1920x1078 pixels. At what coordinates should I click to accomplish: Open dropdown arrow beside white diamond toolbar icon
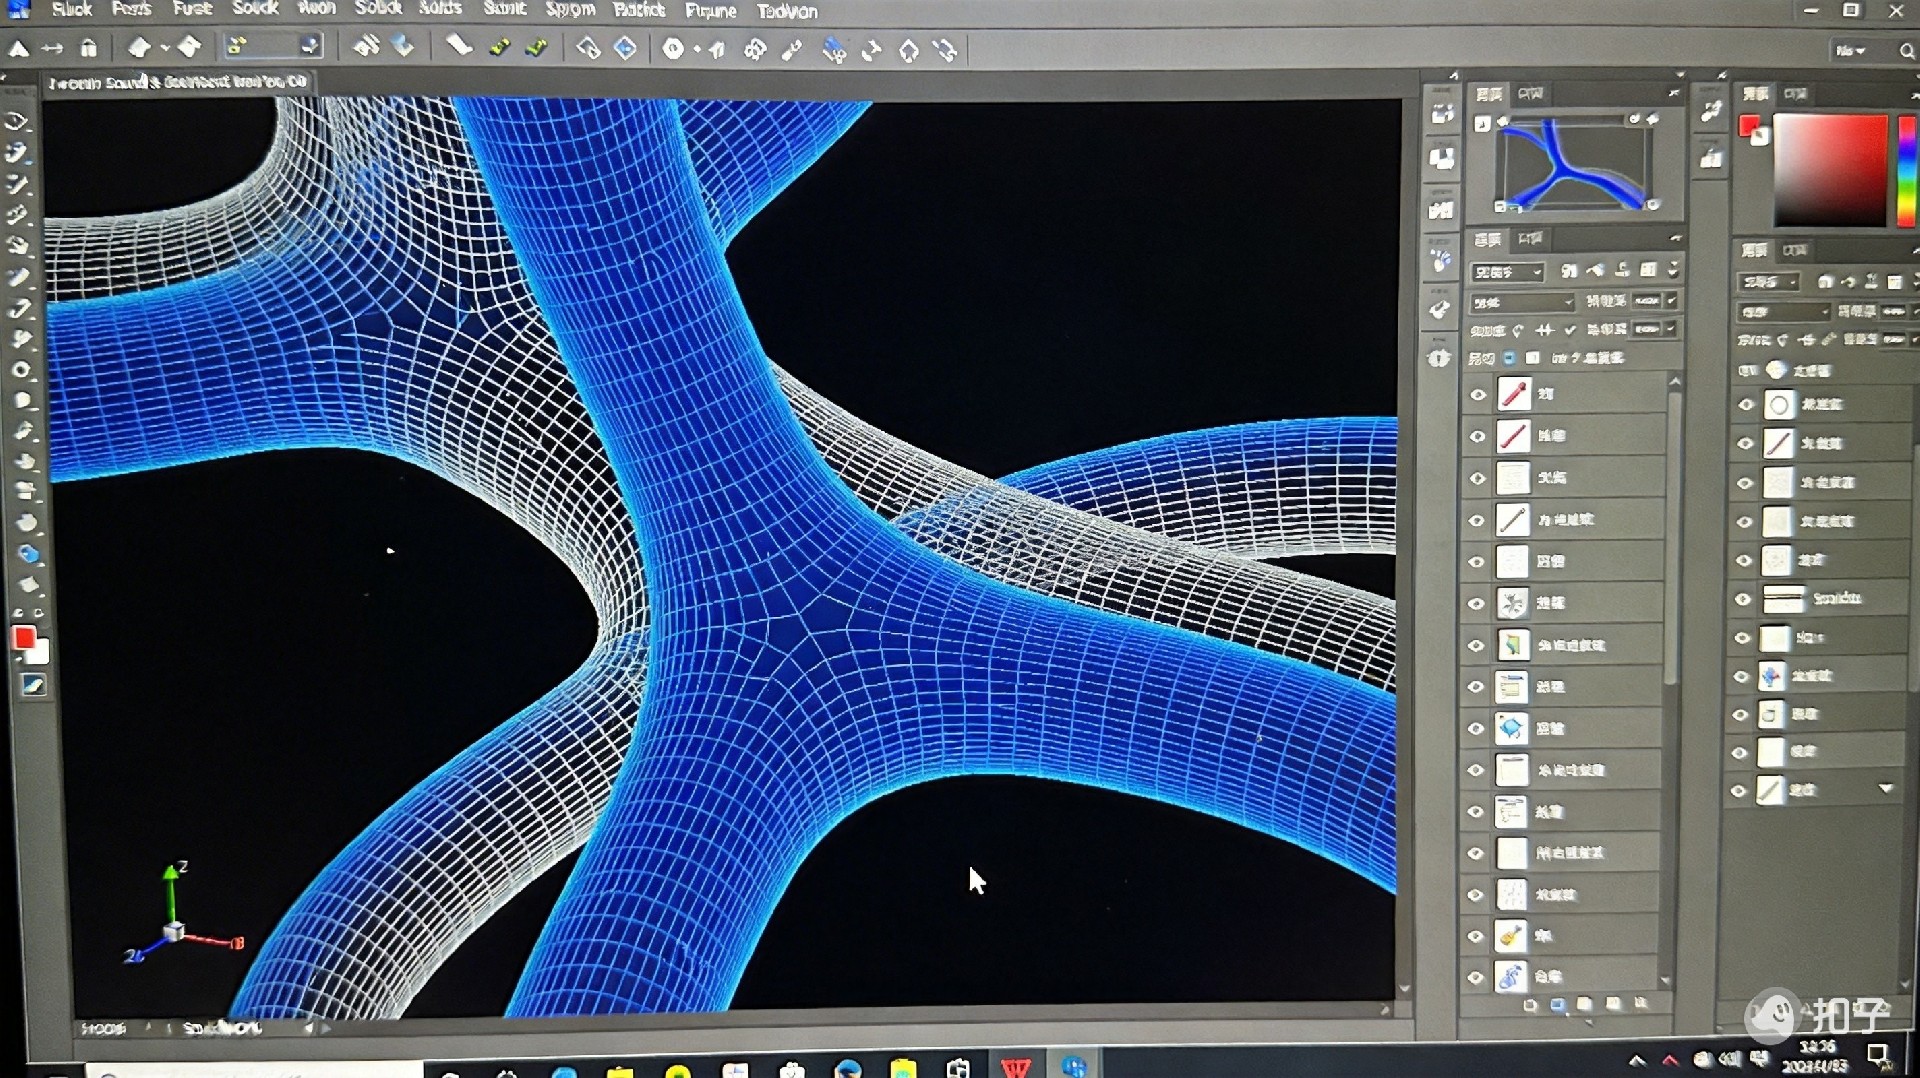(165, 48)
